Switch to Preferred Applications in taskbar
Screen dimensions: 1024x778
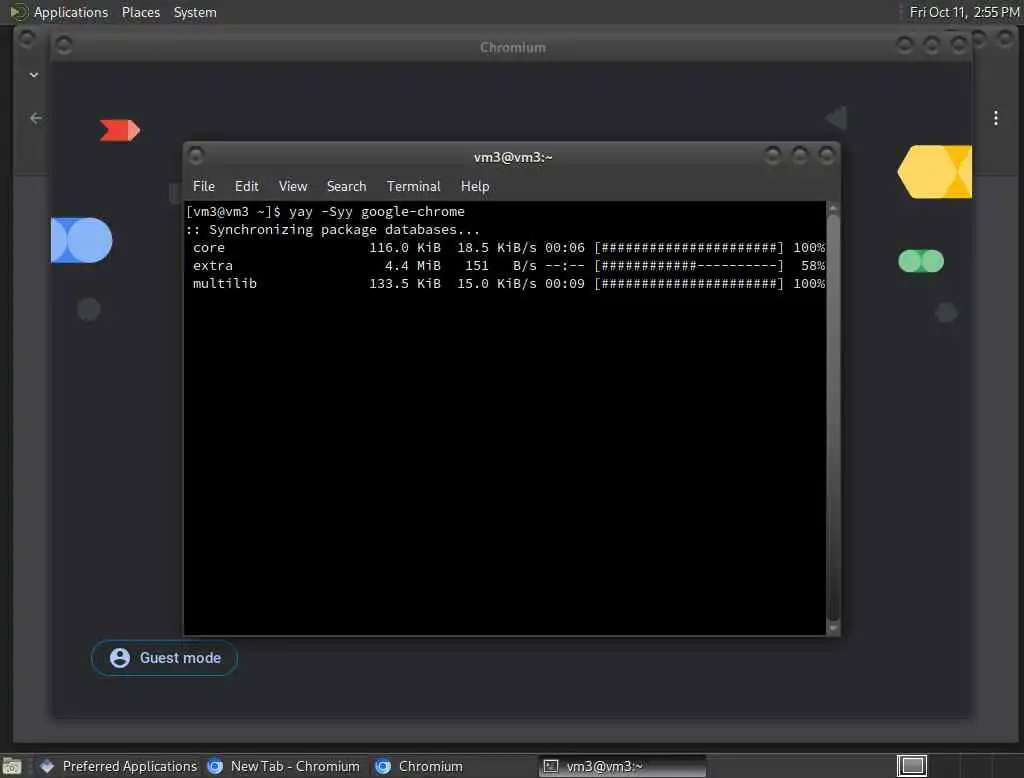click(118, 766)
